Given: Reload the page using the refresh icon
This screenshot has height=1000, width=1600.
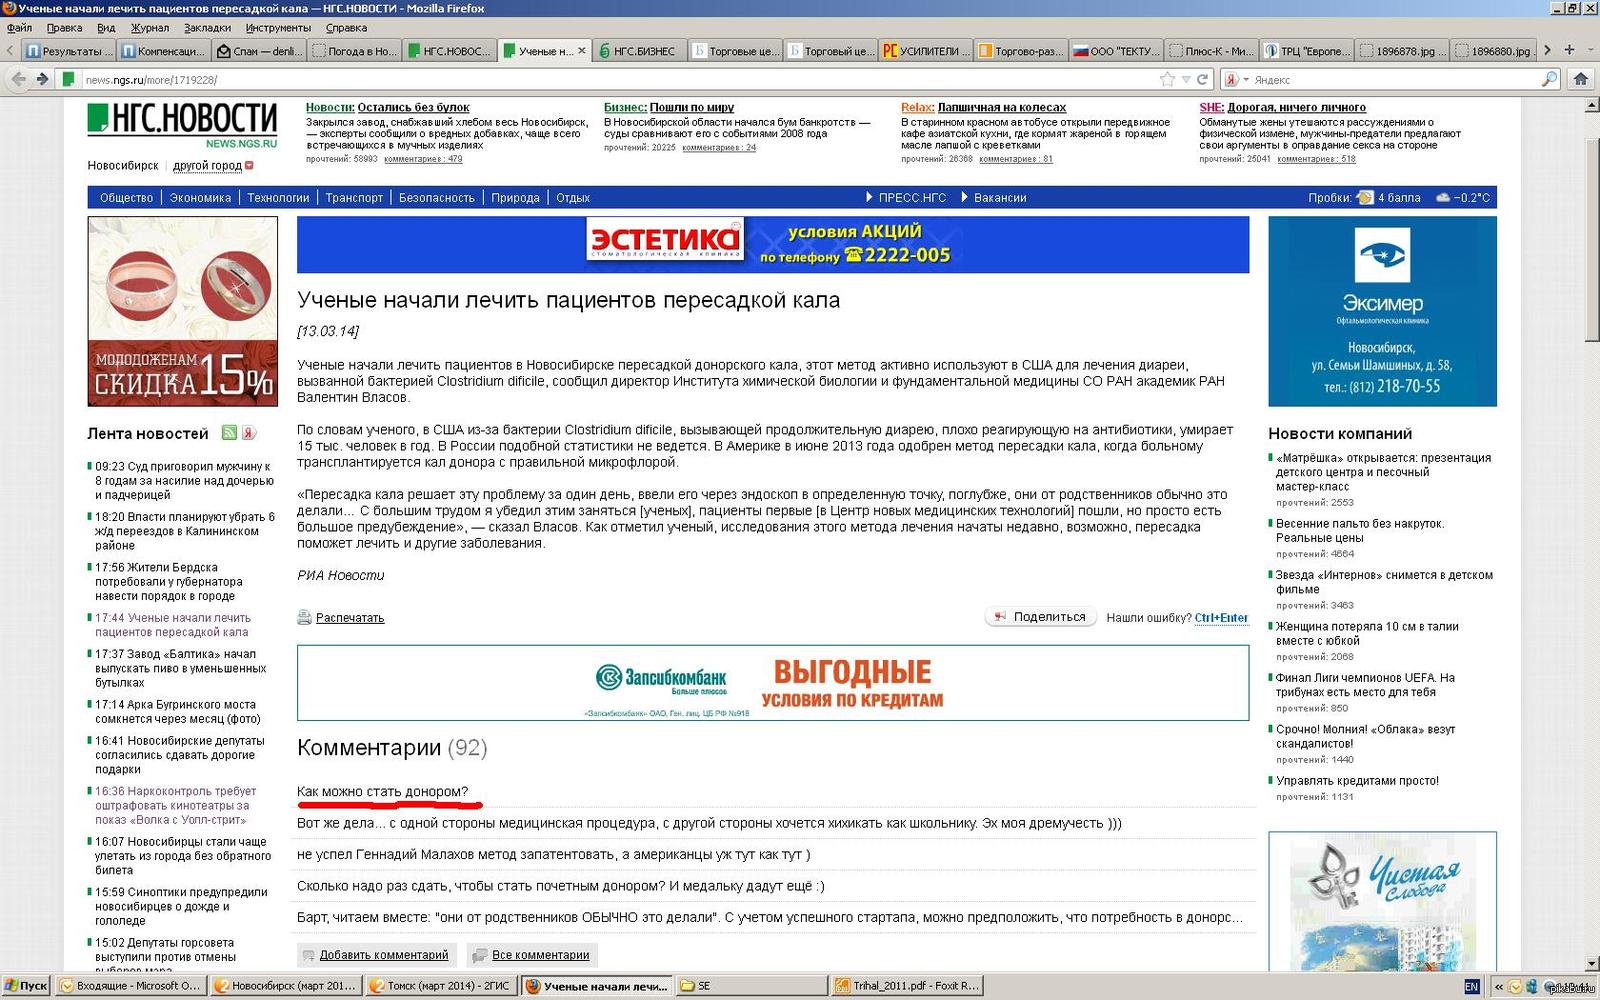Looking at the screenshot, I should tap(1203, 79).
